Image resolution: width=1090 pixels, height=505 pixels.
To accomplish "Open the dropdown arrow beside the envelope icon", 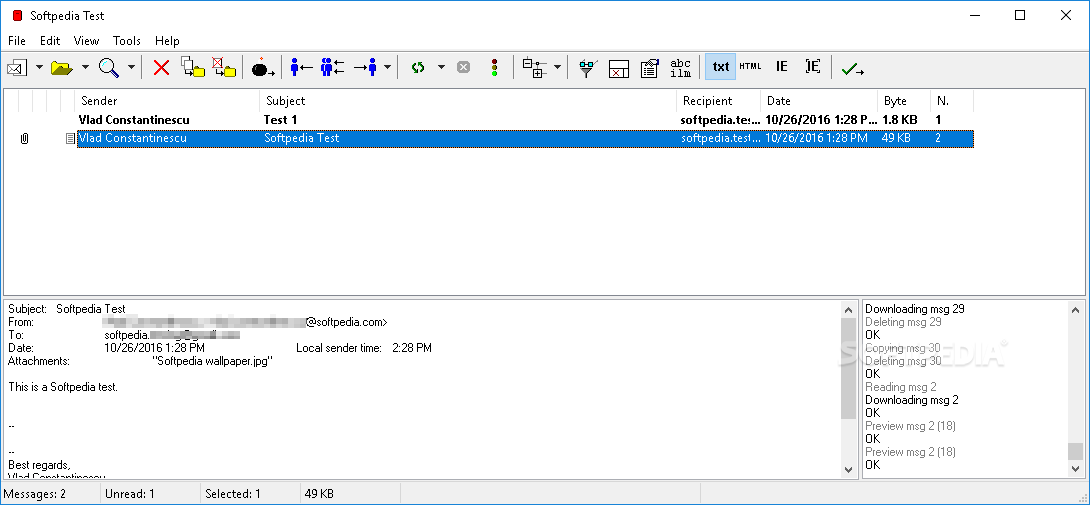I will (39, 67).
